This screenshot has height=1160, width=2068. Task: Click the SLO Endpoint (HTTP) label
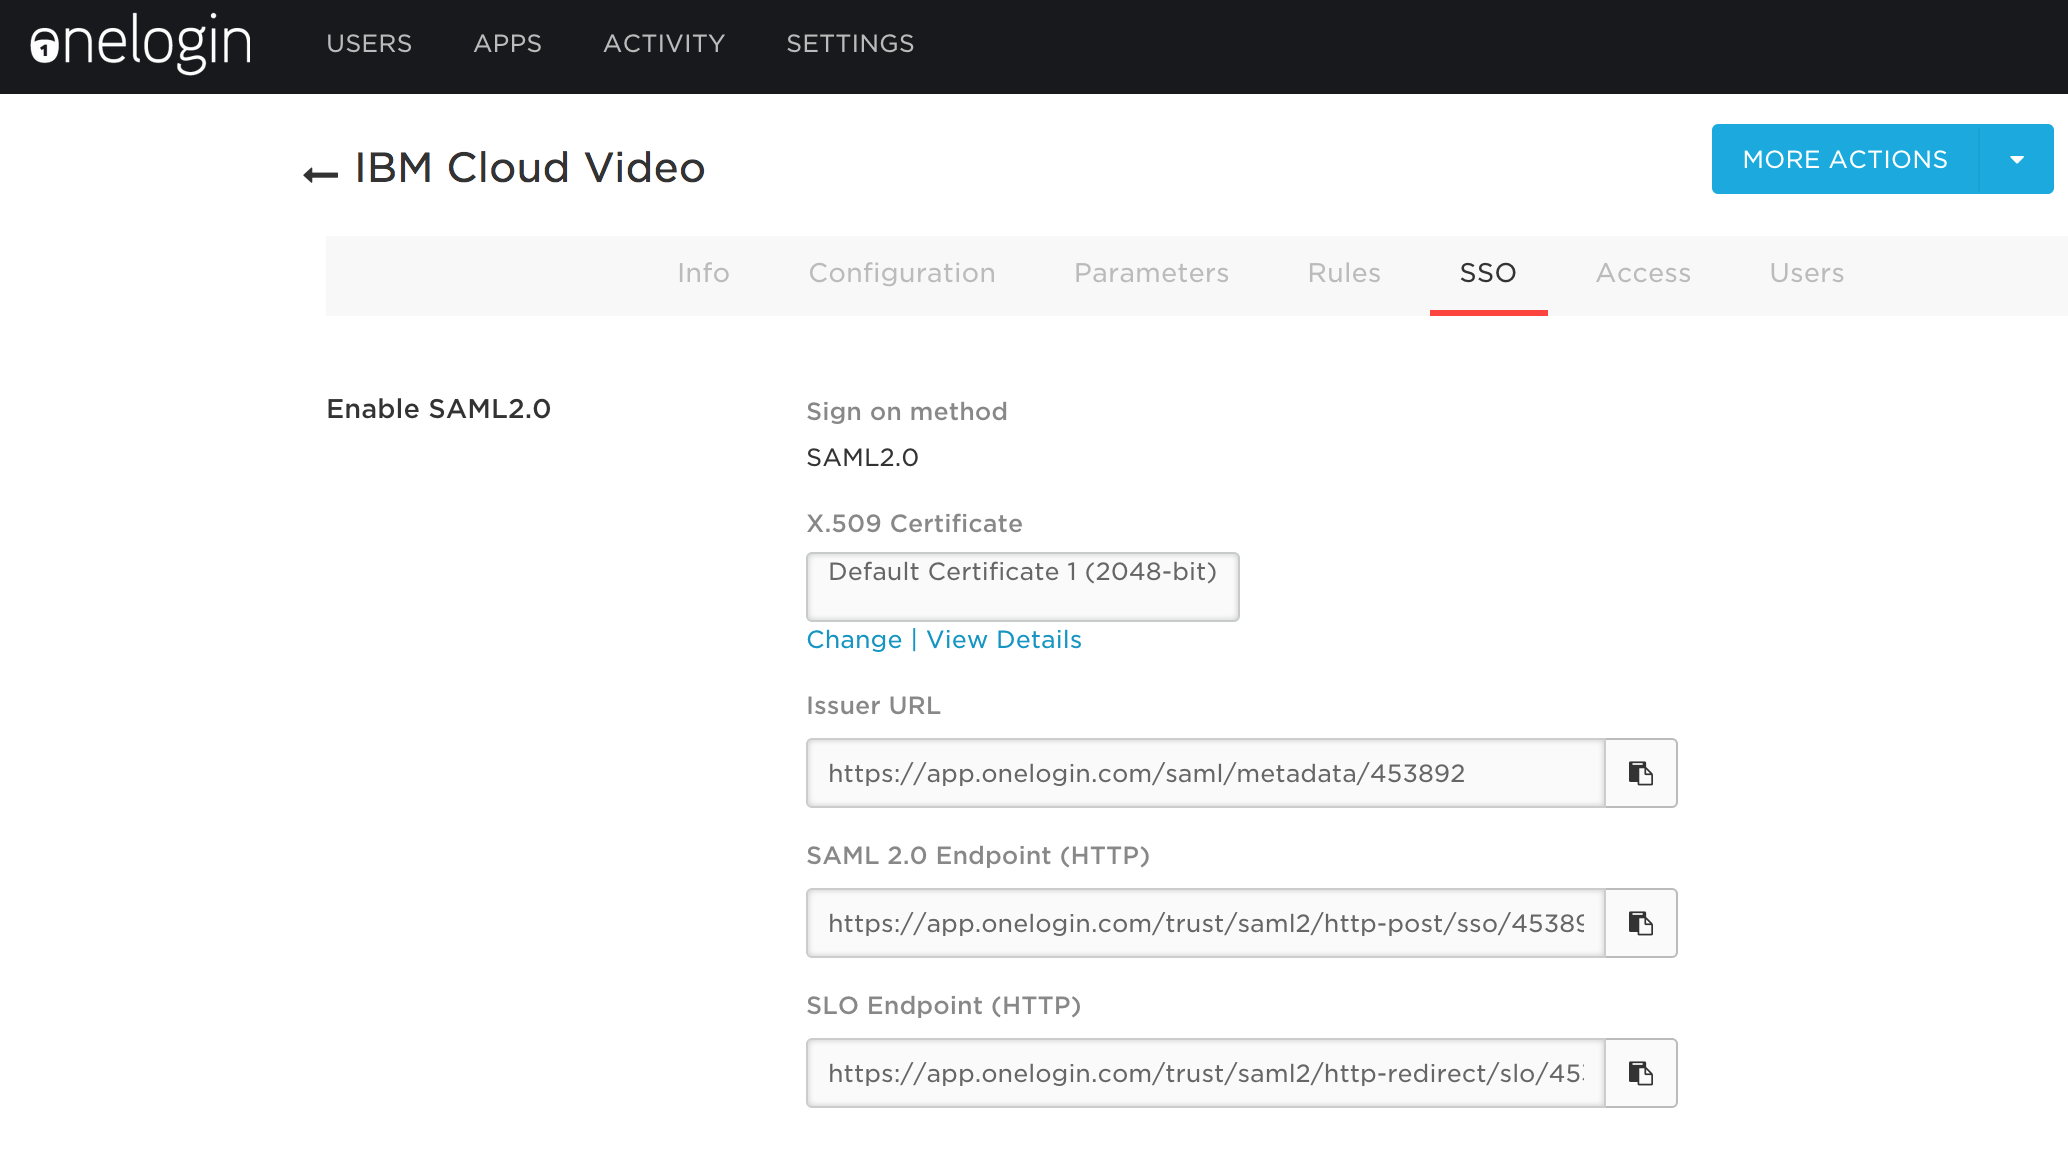(x=944, y=1006)
